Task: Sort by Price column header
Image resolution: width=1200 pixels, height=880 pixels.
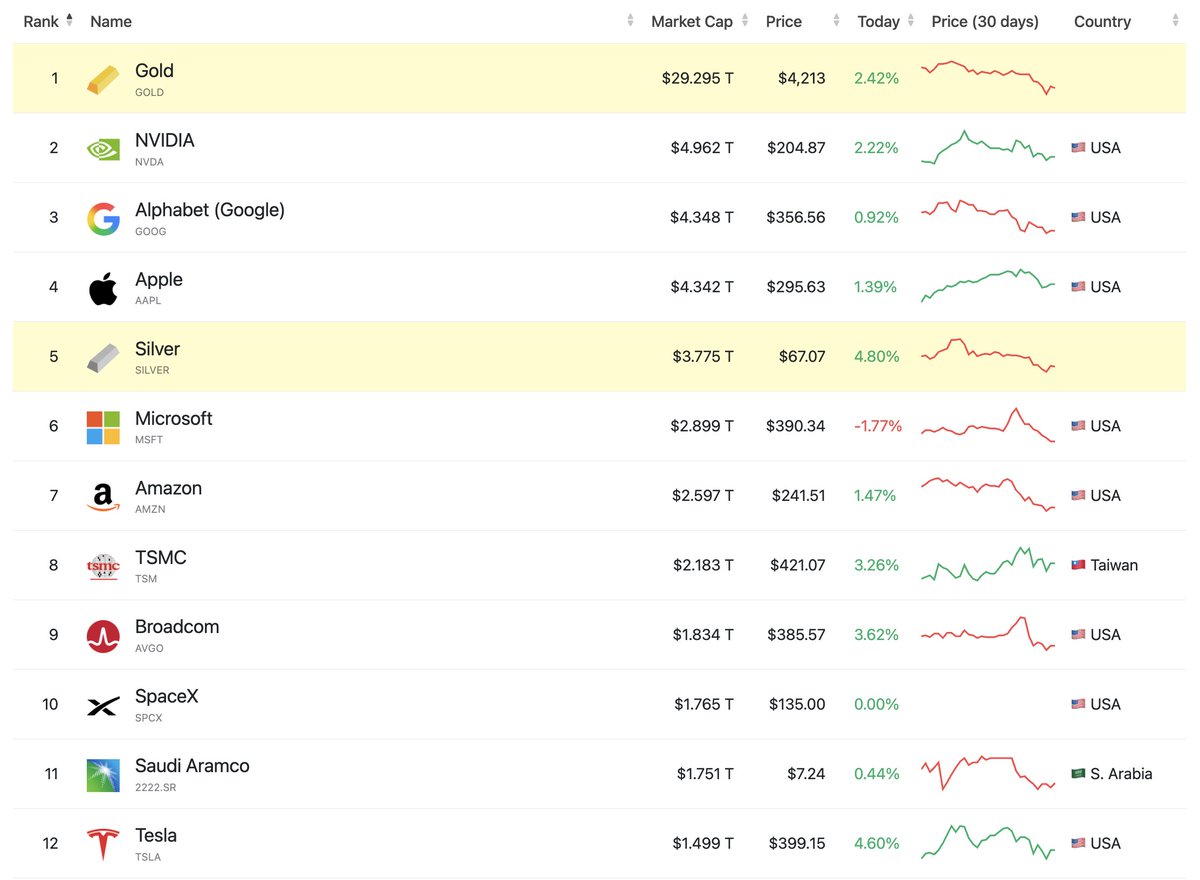Action: coord(784,21)
